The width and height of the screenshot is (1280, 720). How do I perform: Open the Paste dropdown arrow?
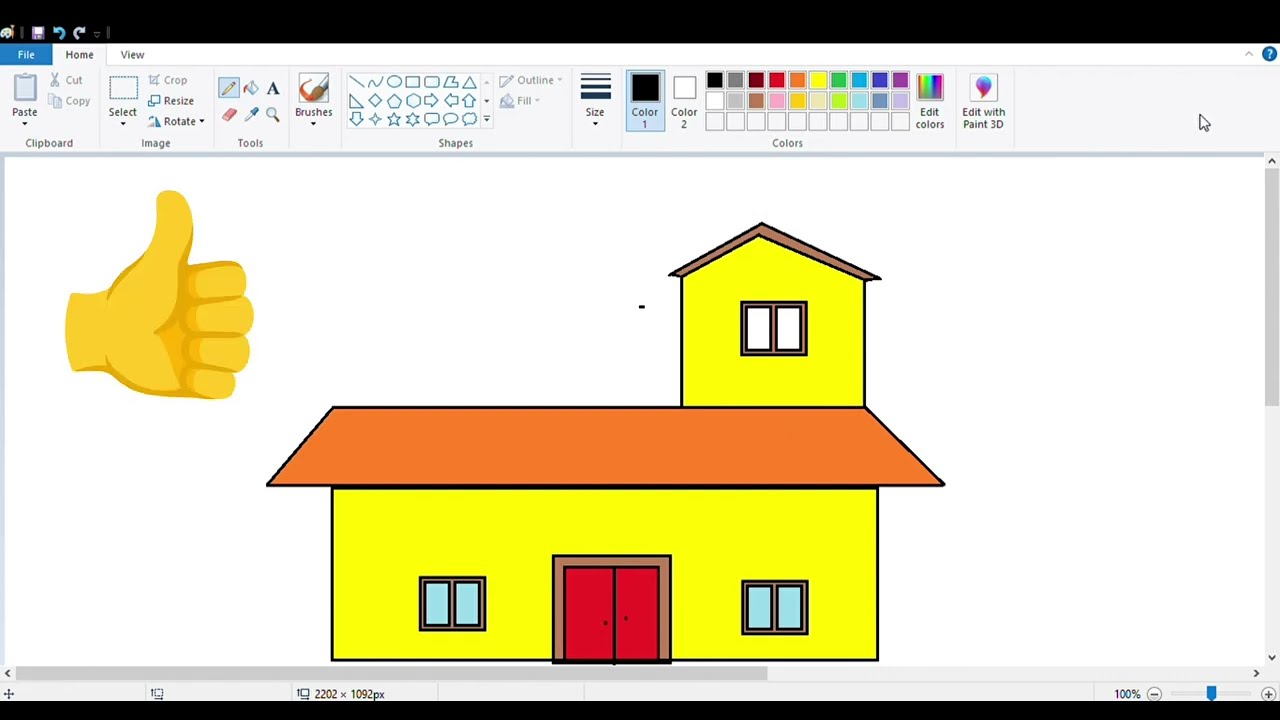[x=24, y=123]
